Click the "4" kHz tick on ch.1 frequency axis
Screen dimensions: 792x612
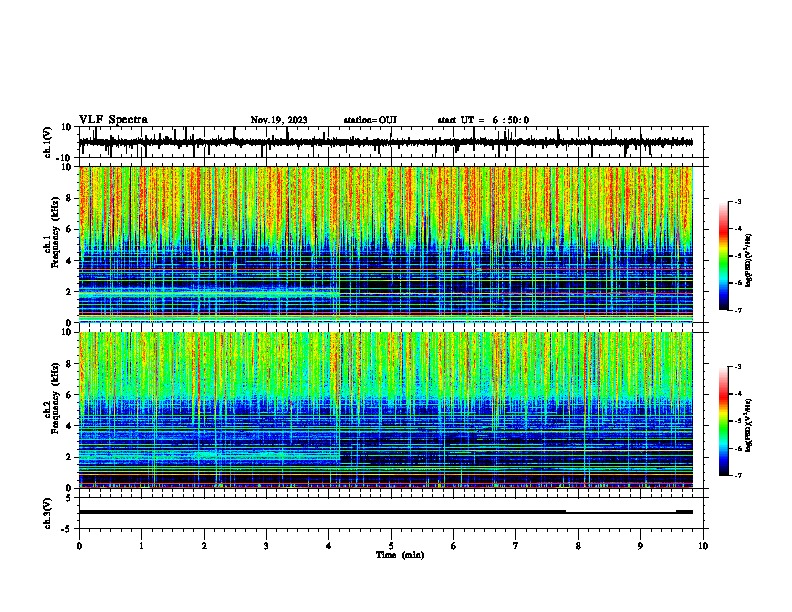tap(69, 261)
